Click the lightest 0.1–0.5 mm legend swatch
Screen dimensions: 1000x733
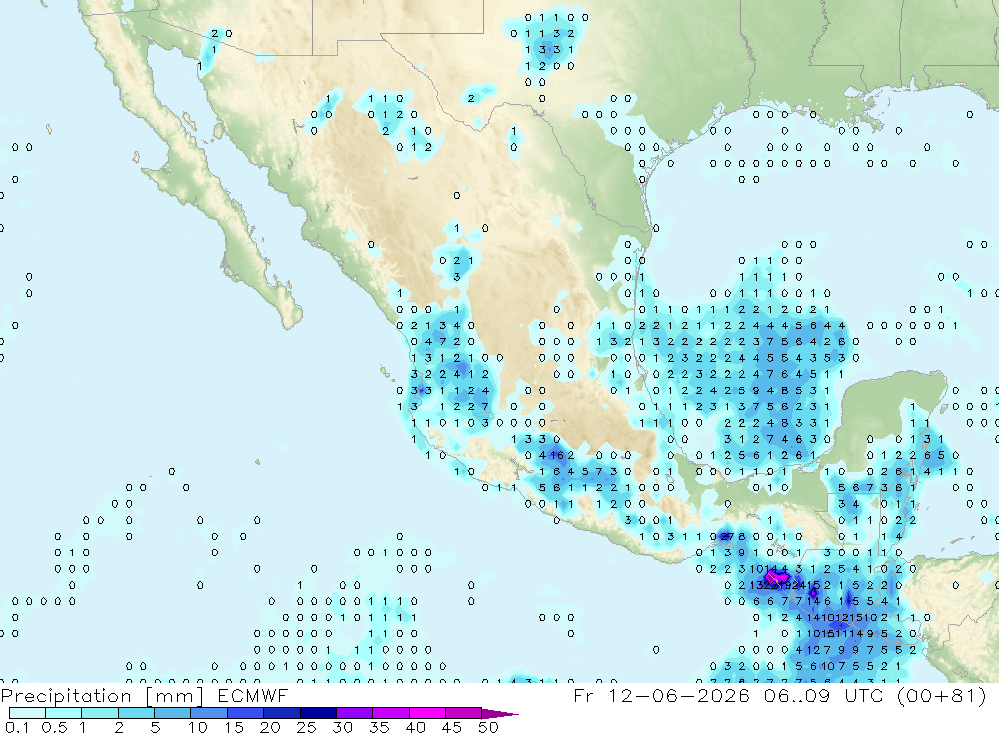point(27,713)
